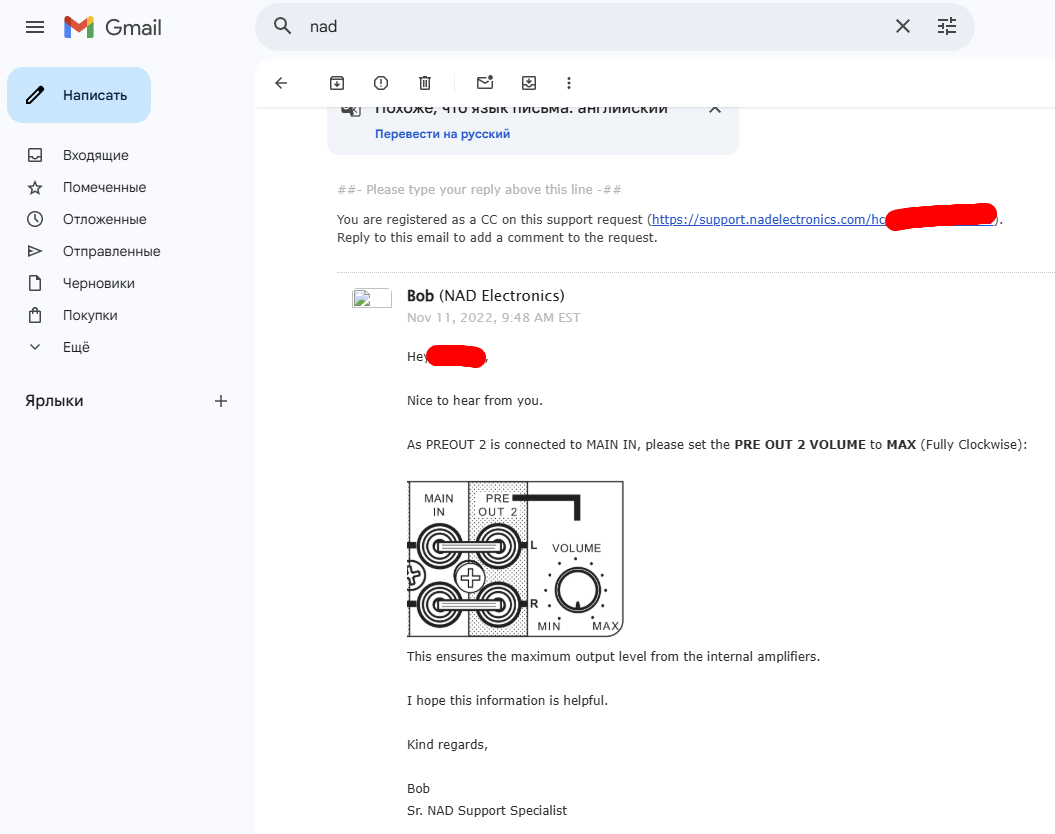This screenshot has width=1055, height=834.
Task: Expand the Ещё sidebar section
Action: coord(76,347)
